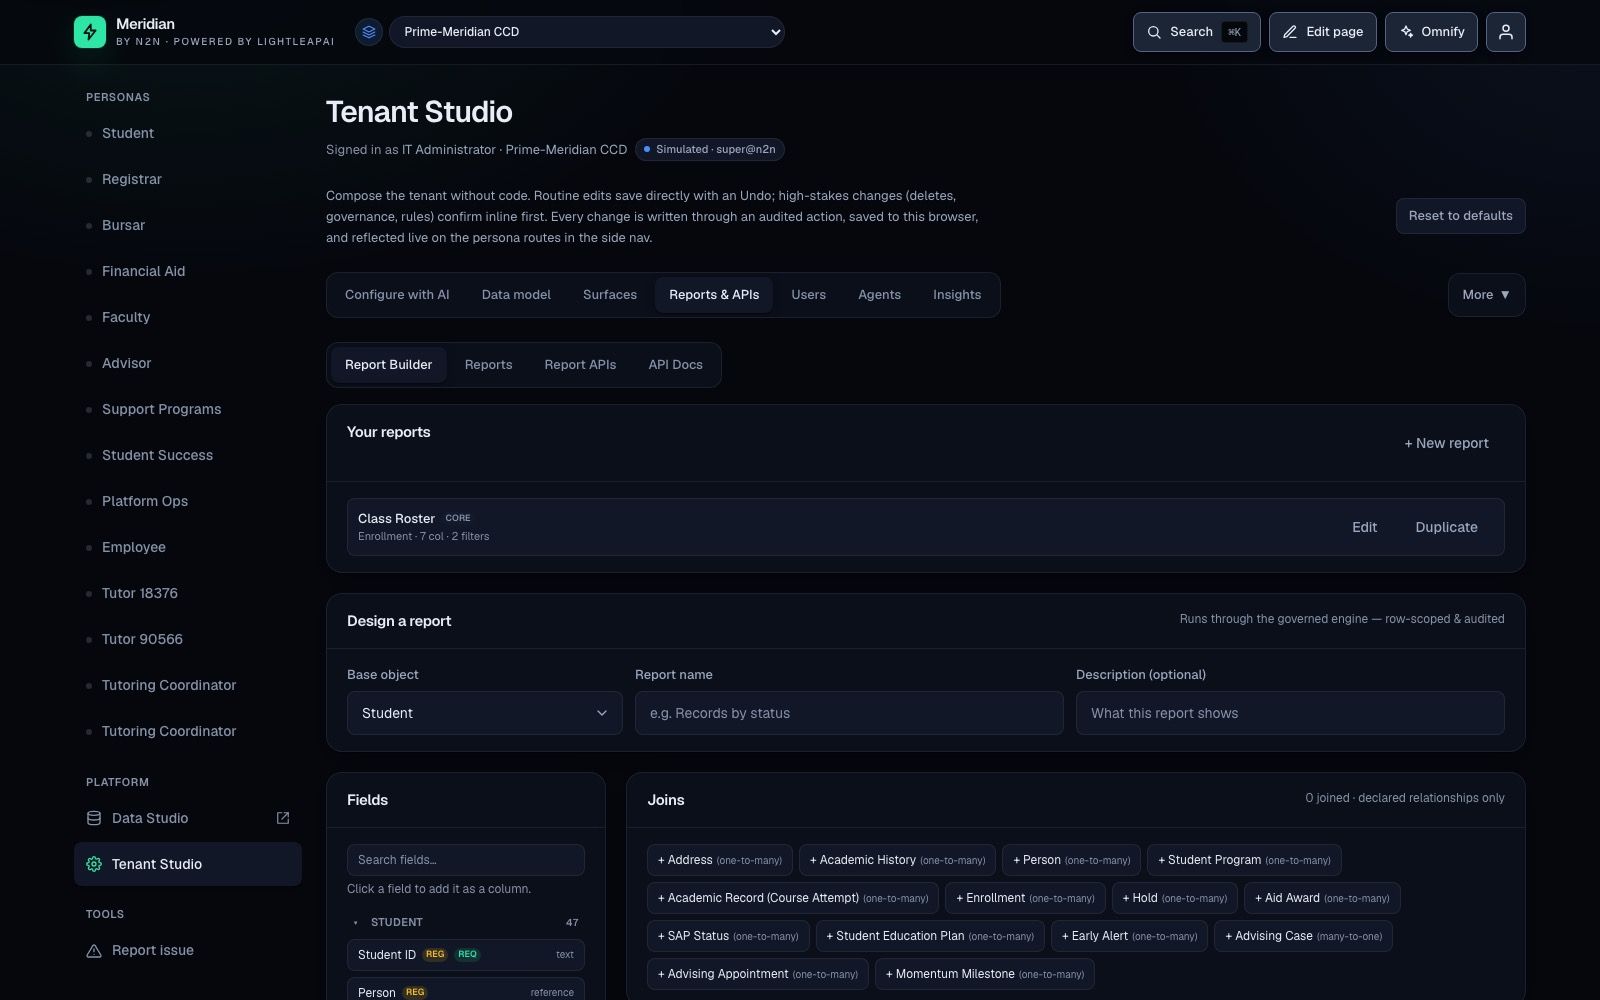Open the user profile icon button
The width and height of the screenshot is (1600, 1000).
pyautogui.click(x=1505, y=32)
